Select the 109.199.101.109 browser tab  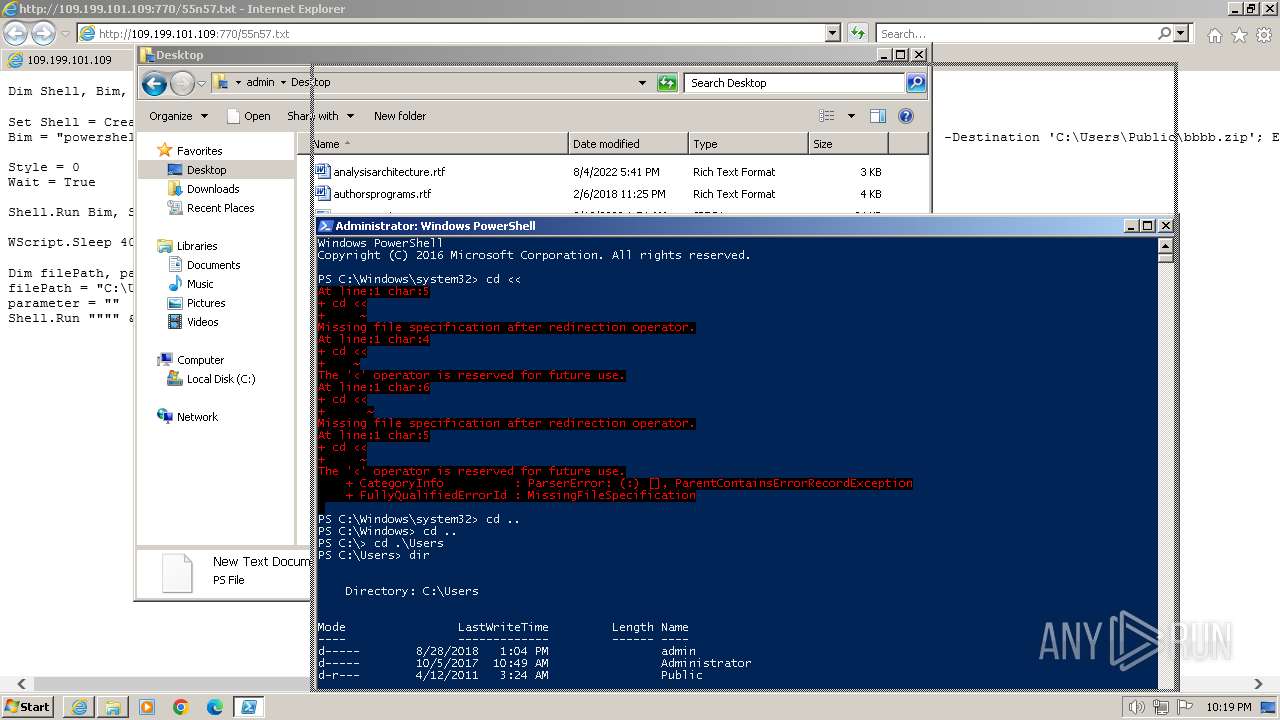[x=69, y=60]
